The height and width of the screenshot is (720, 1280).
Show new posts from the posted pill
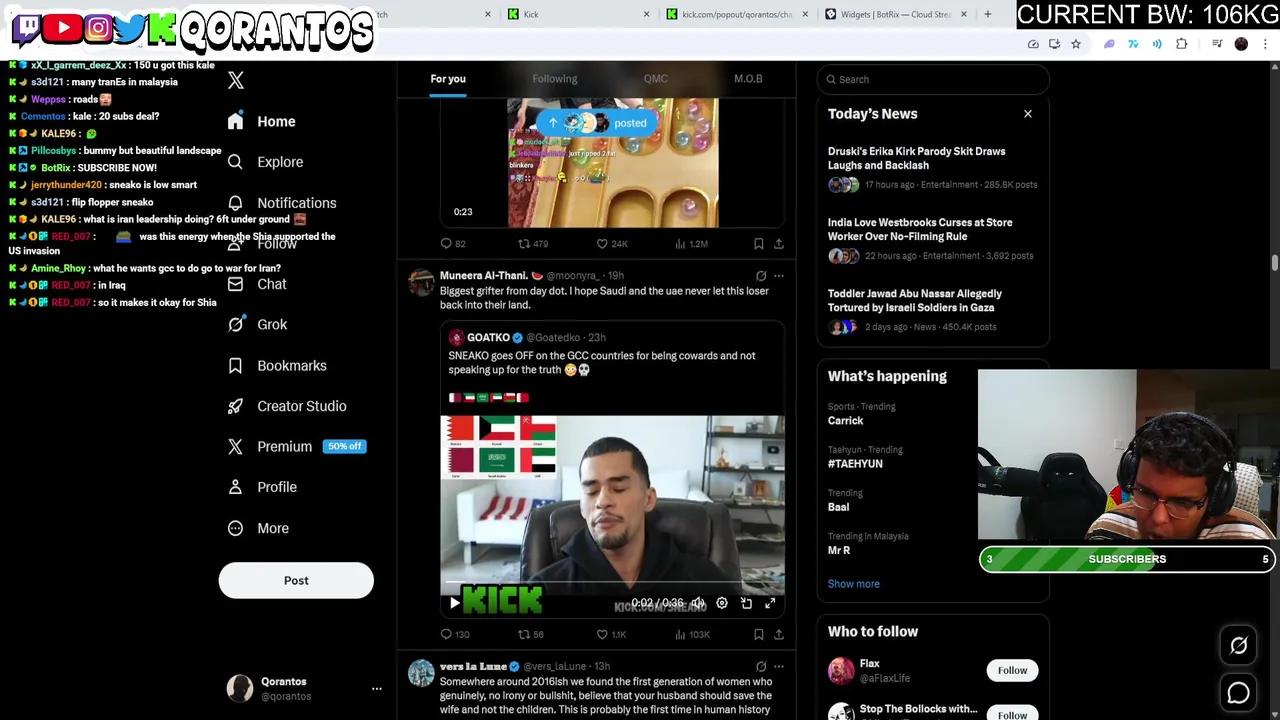click(597, 123)
